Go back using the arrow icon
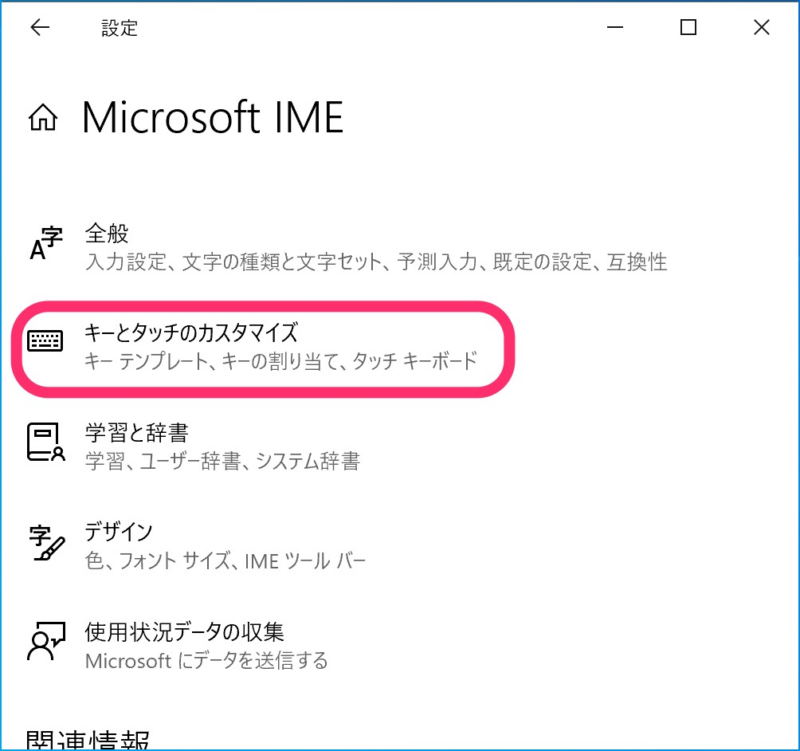 click(40, 28)
